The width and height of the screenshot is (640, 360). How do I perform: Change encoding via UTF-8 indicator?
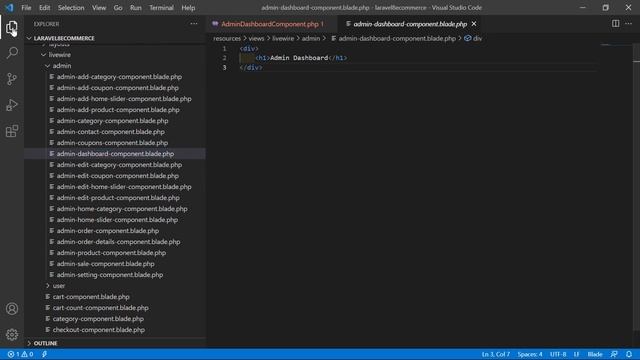[x=558, y=354]
